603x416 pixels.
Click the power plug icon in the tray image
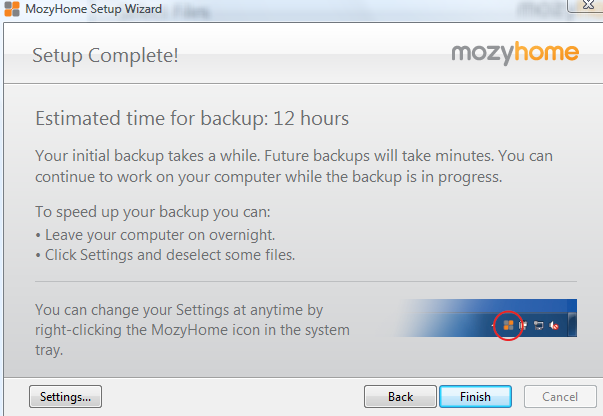click(x=523, y=326)
